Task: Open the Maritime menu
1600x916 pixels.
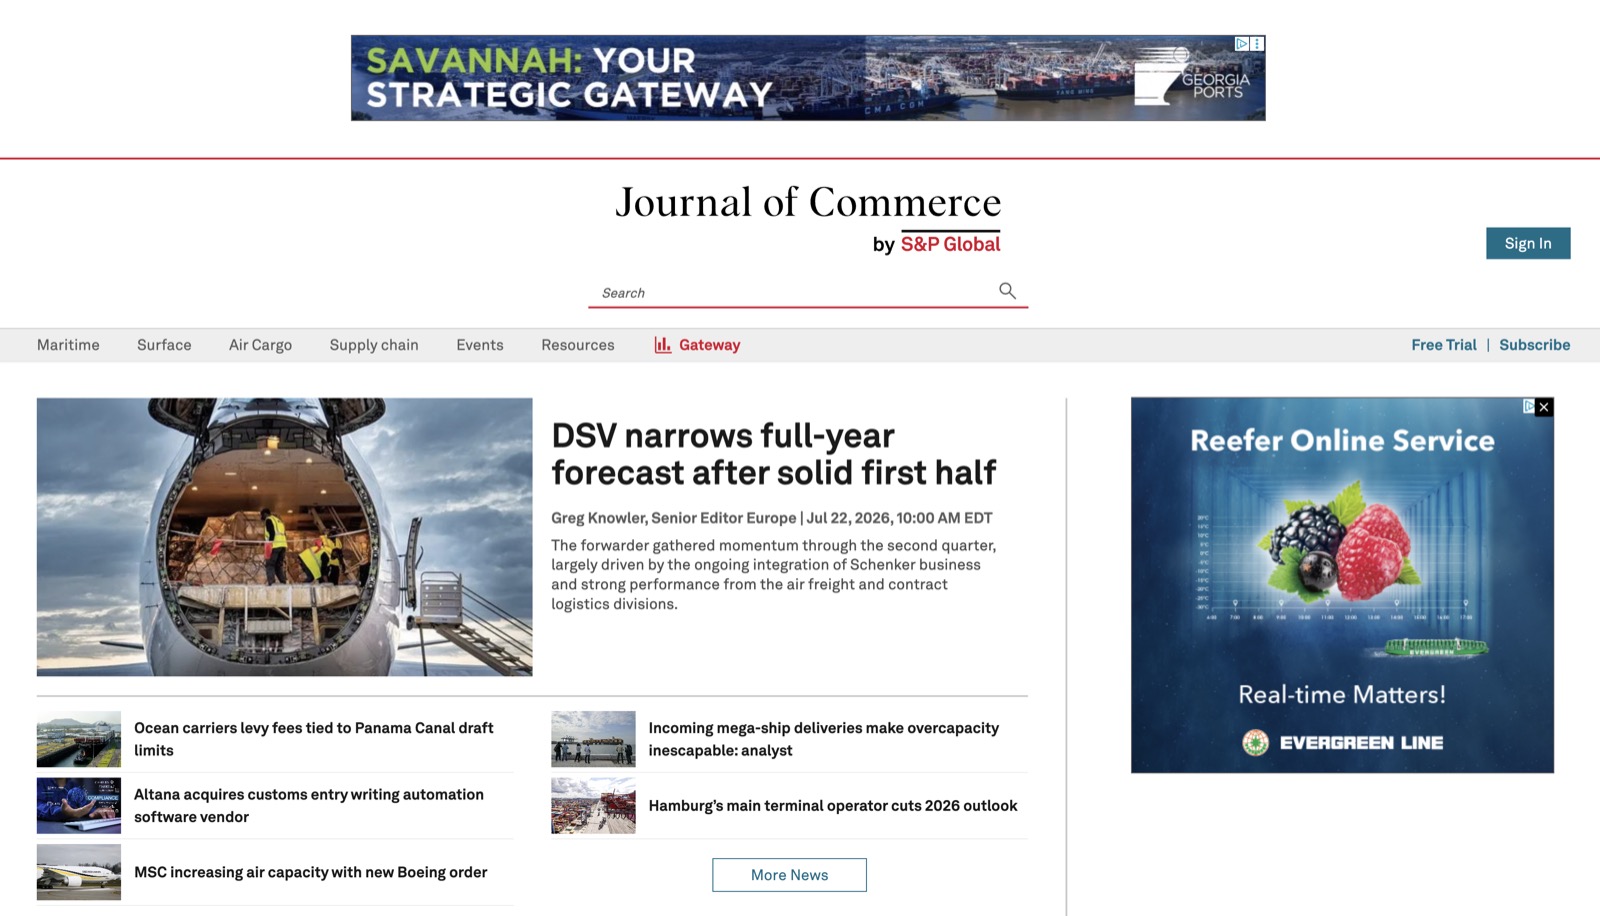Action: tap(68, 345)
